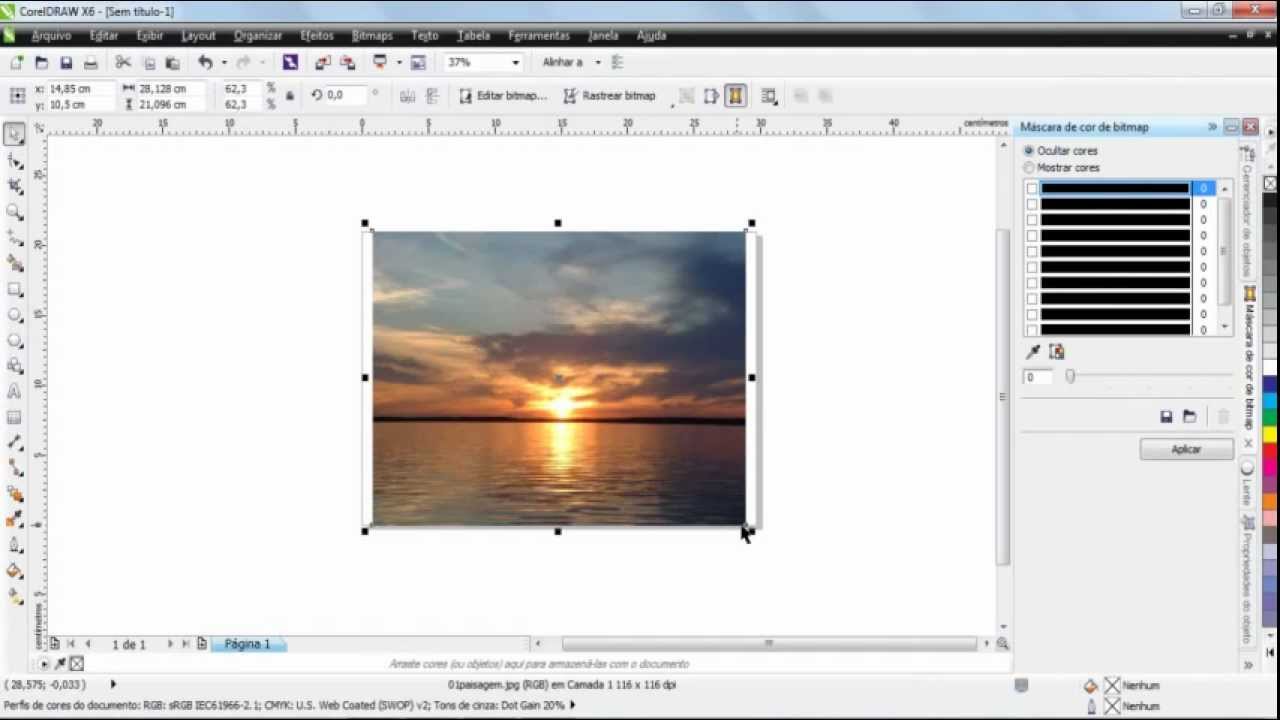Click the Editar bitmap button
The image size is (1280, 720).
[x=503, y=96]
